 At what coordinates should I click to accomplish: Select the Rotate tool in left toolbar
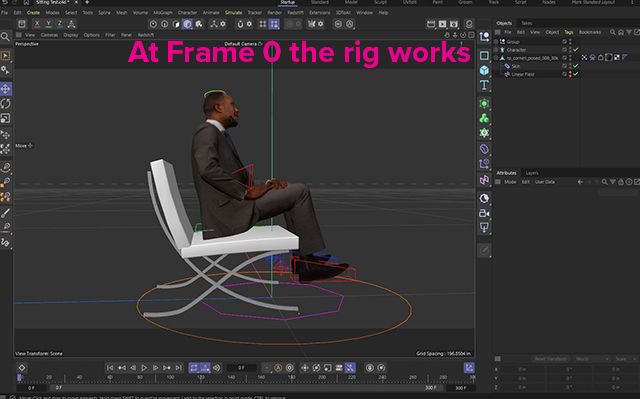coord(6,104)
